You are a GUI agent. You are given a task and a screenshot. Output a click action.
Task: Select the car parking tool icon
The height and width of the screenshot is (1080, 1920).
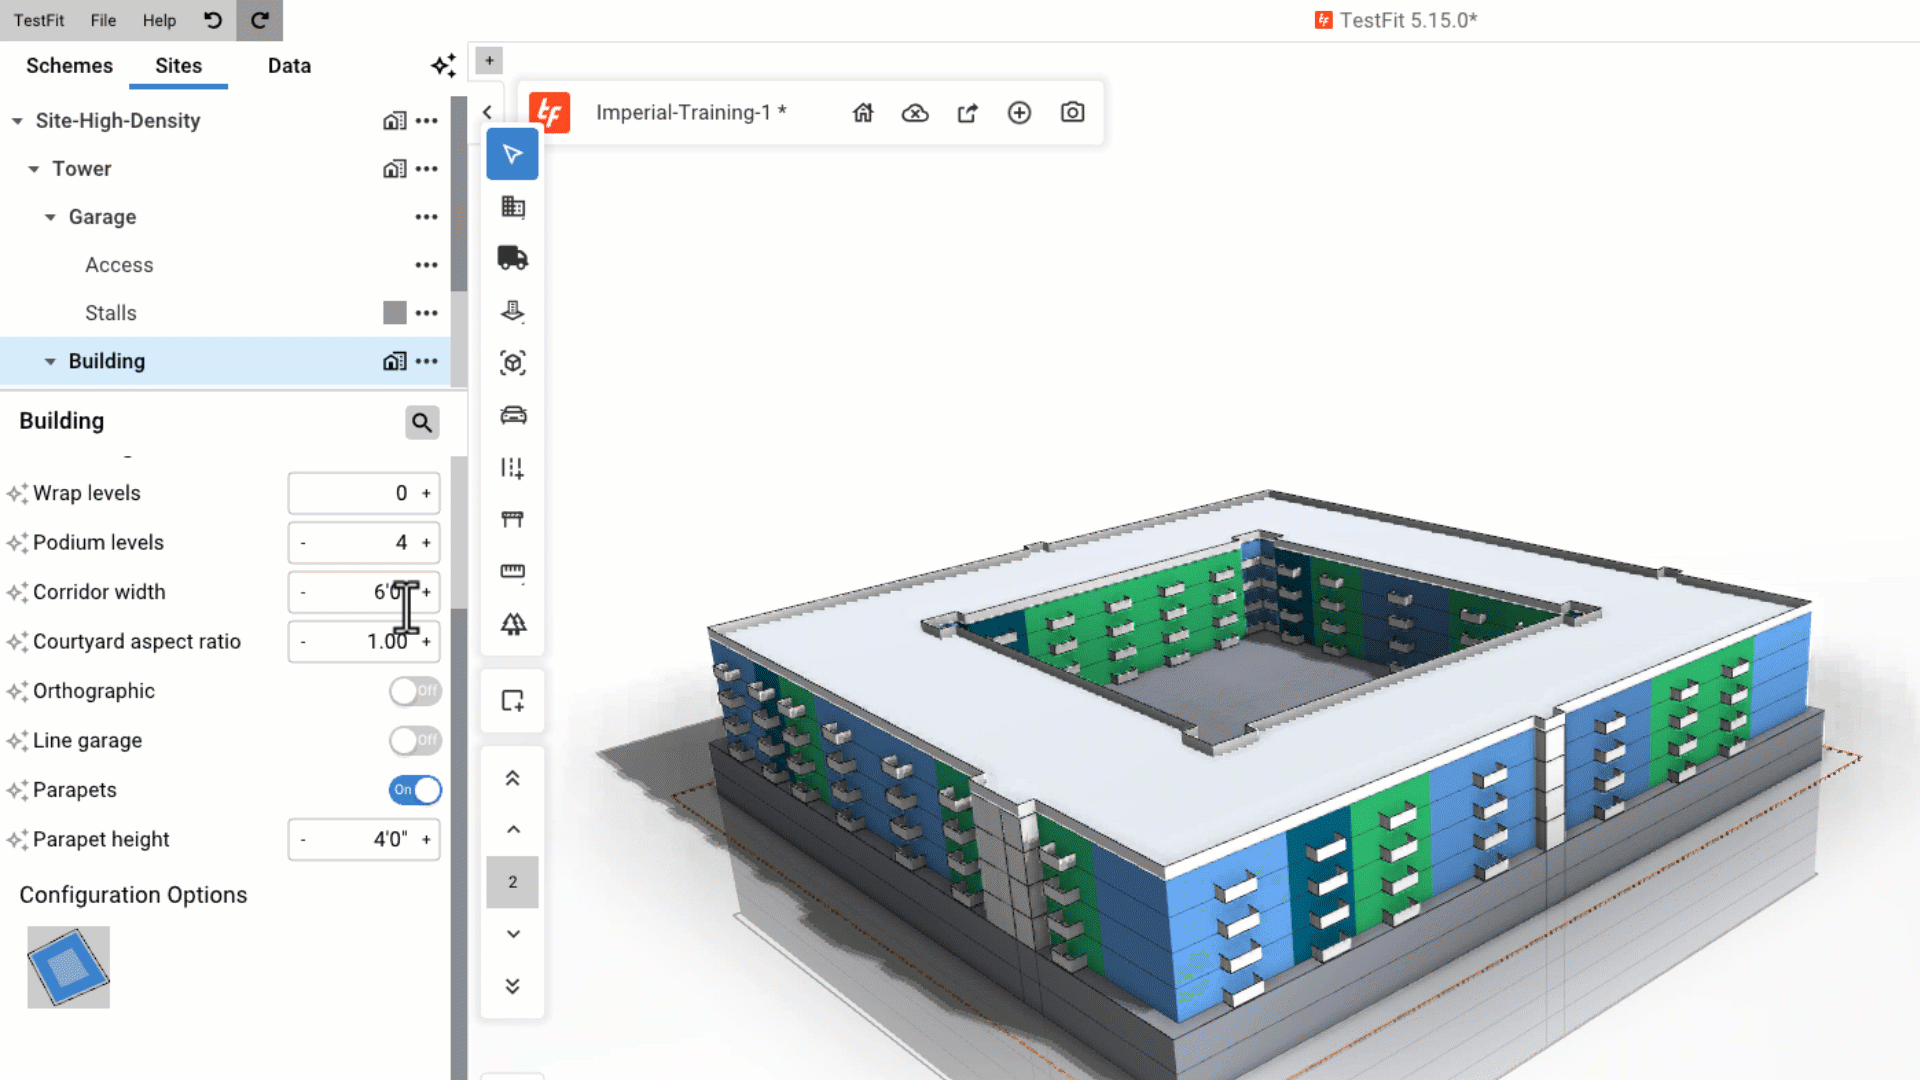(x=512, y=415)
